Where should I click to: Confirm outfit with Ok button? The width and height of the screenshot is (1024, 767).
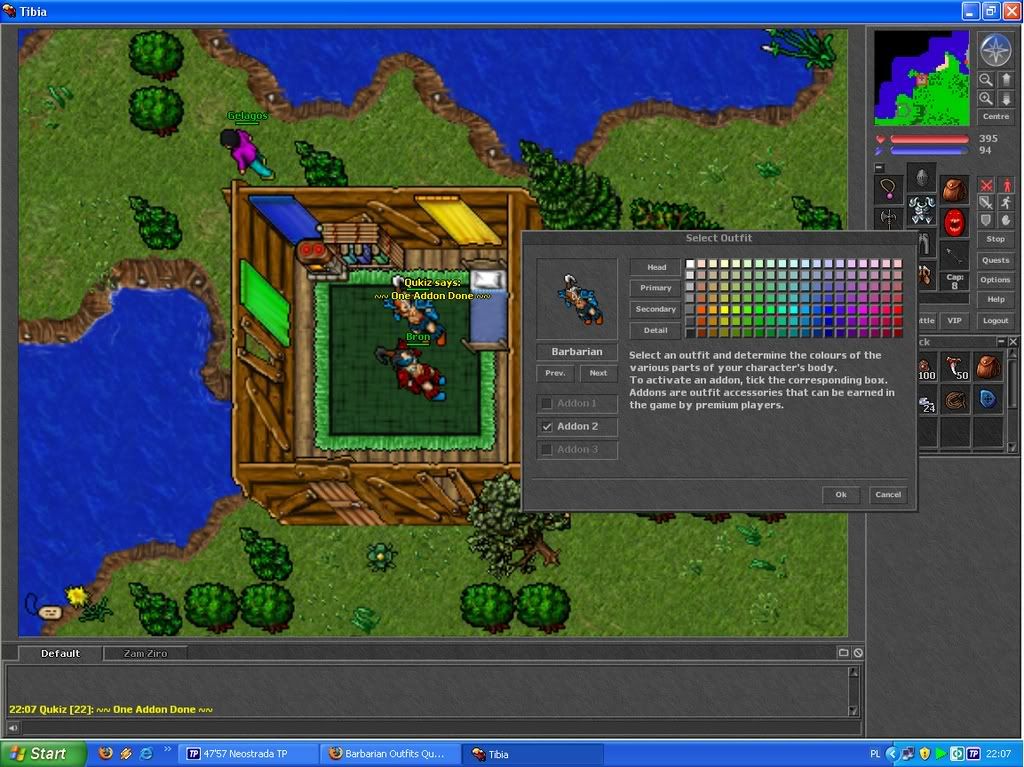841,495
